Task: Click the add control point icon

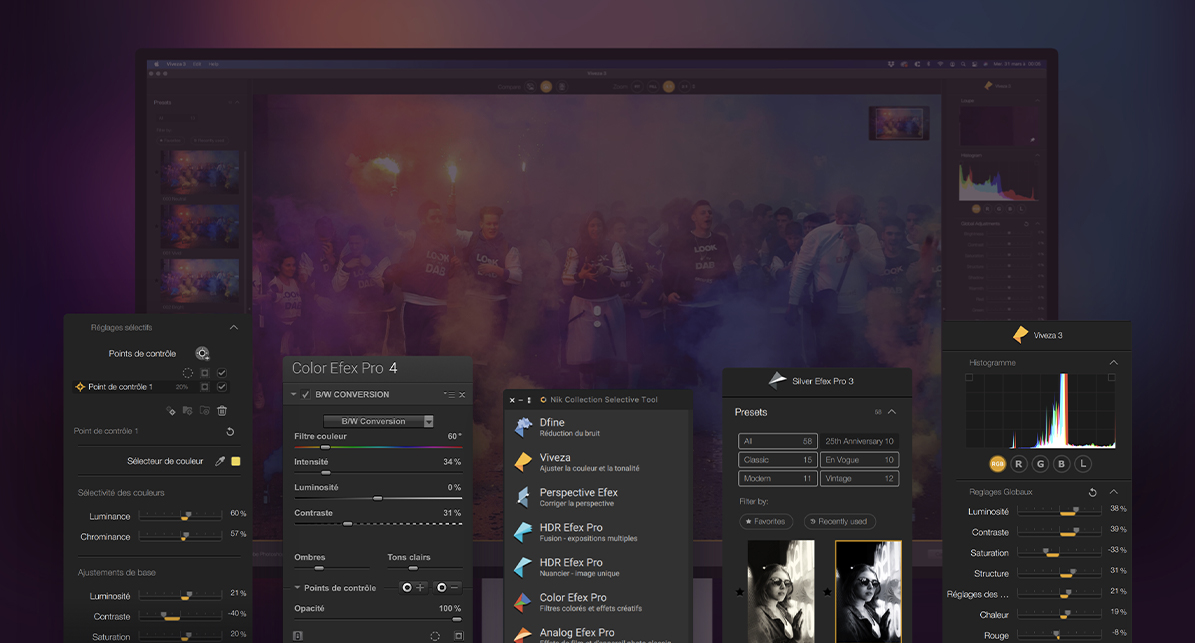Action: point(203,353)
